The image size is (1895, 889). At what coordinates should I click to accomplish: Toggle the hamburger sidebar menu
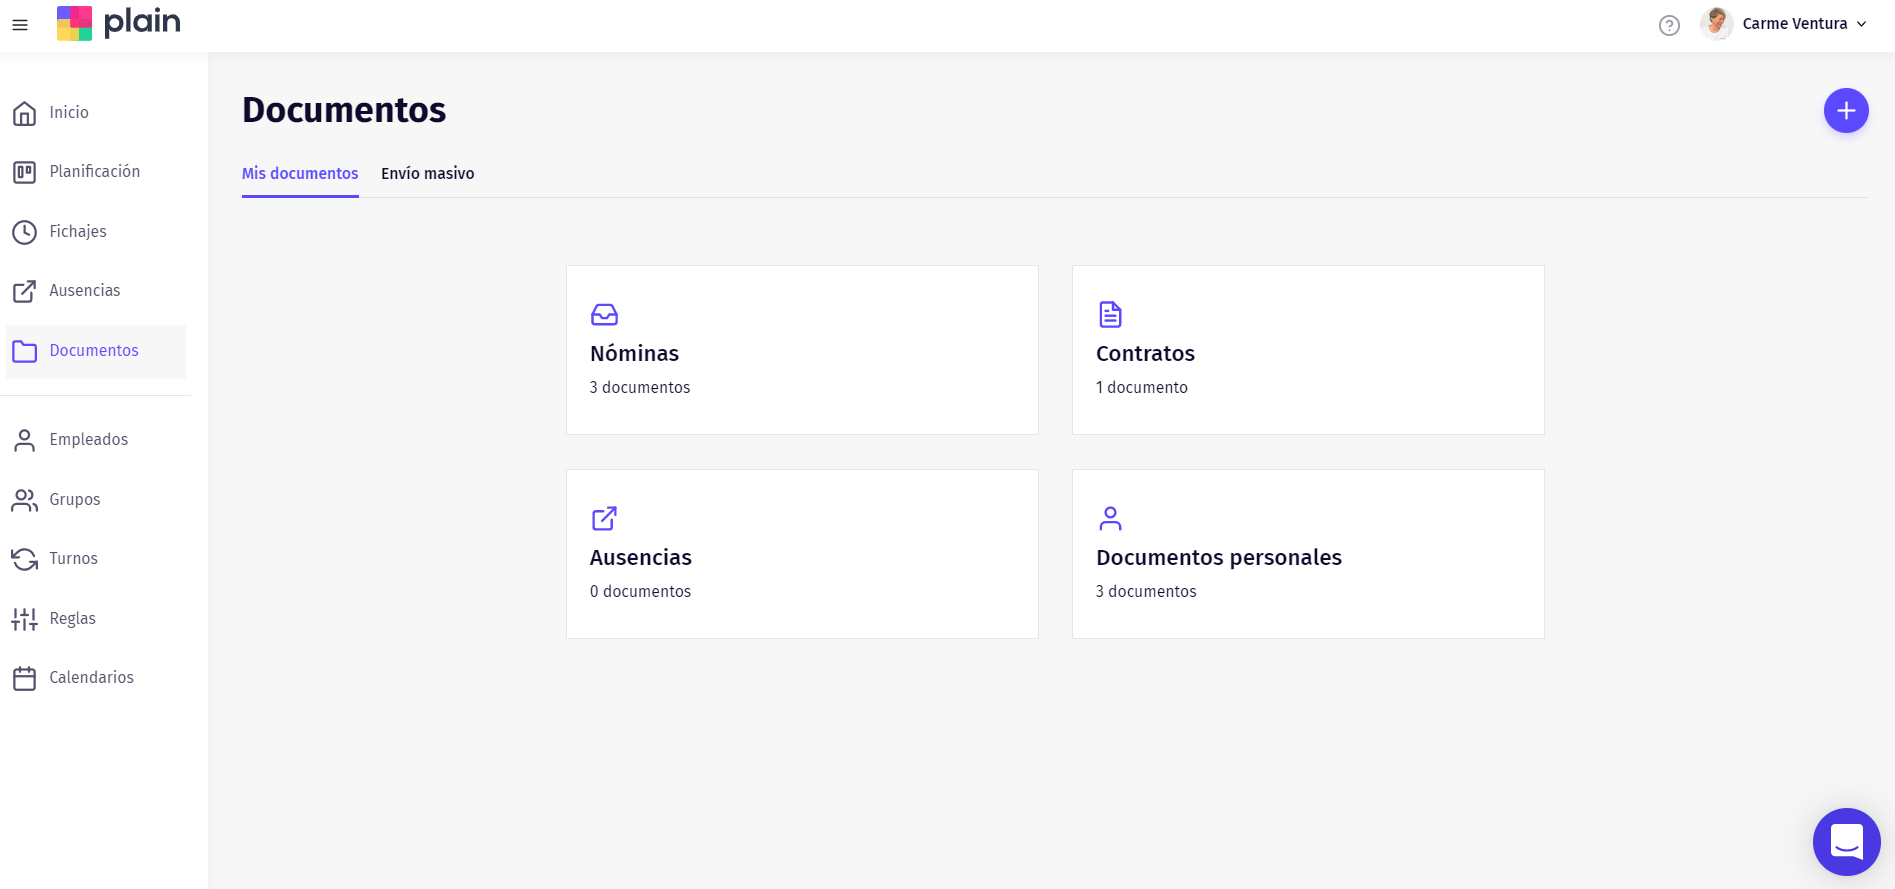(x=20, y=25)
